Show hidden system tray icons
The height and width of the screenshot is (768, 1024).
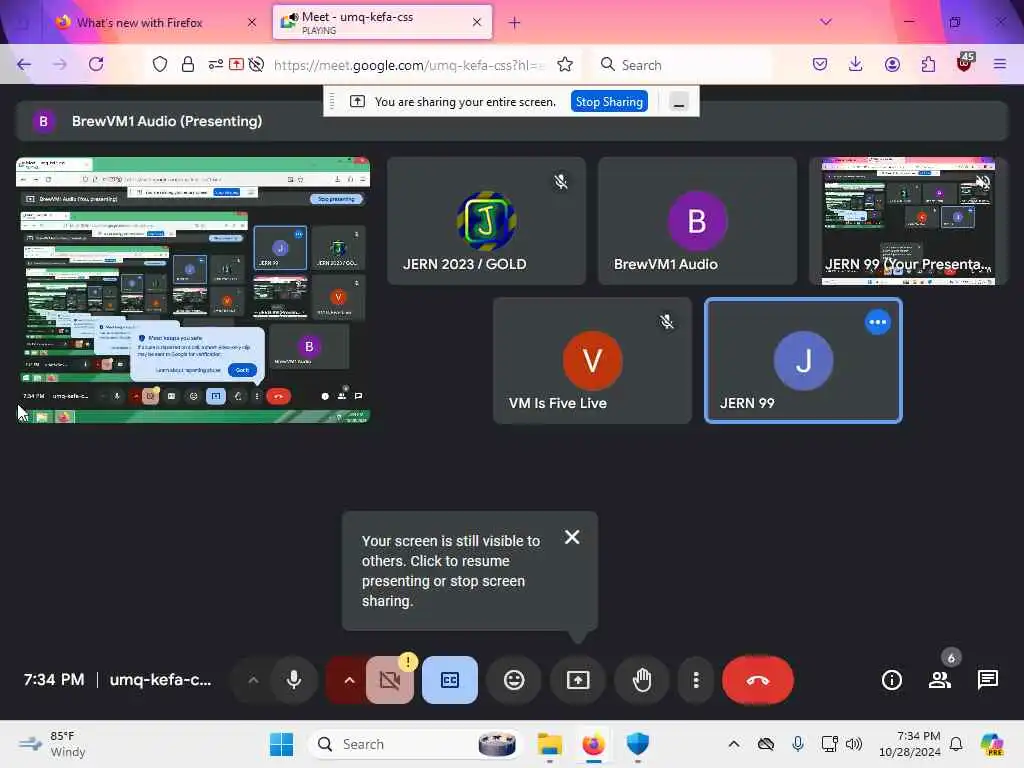pyautogui.click(x=734, y=744)
